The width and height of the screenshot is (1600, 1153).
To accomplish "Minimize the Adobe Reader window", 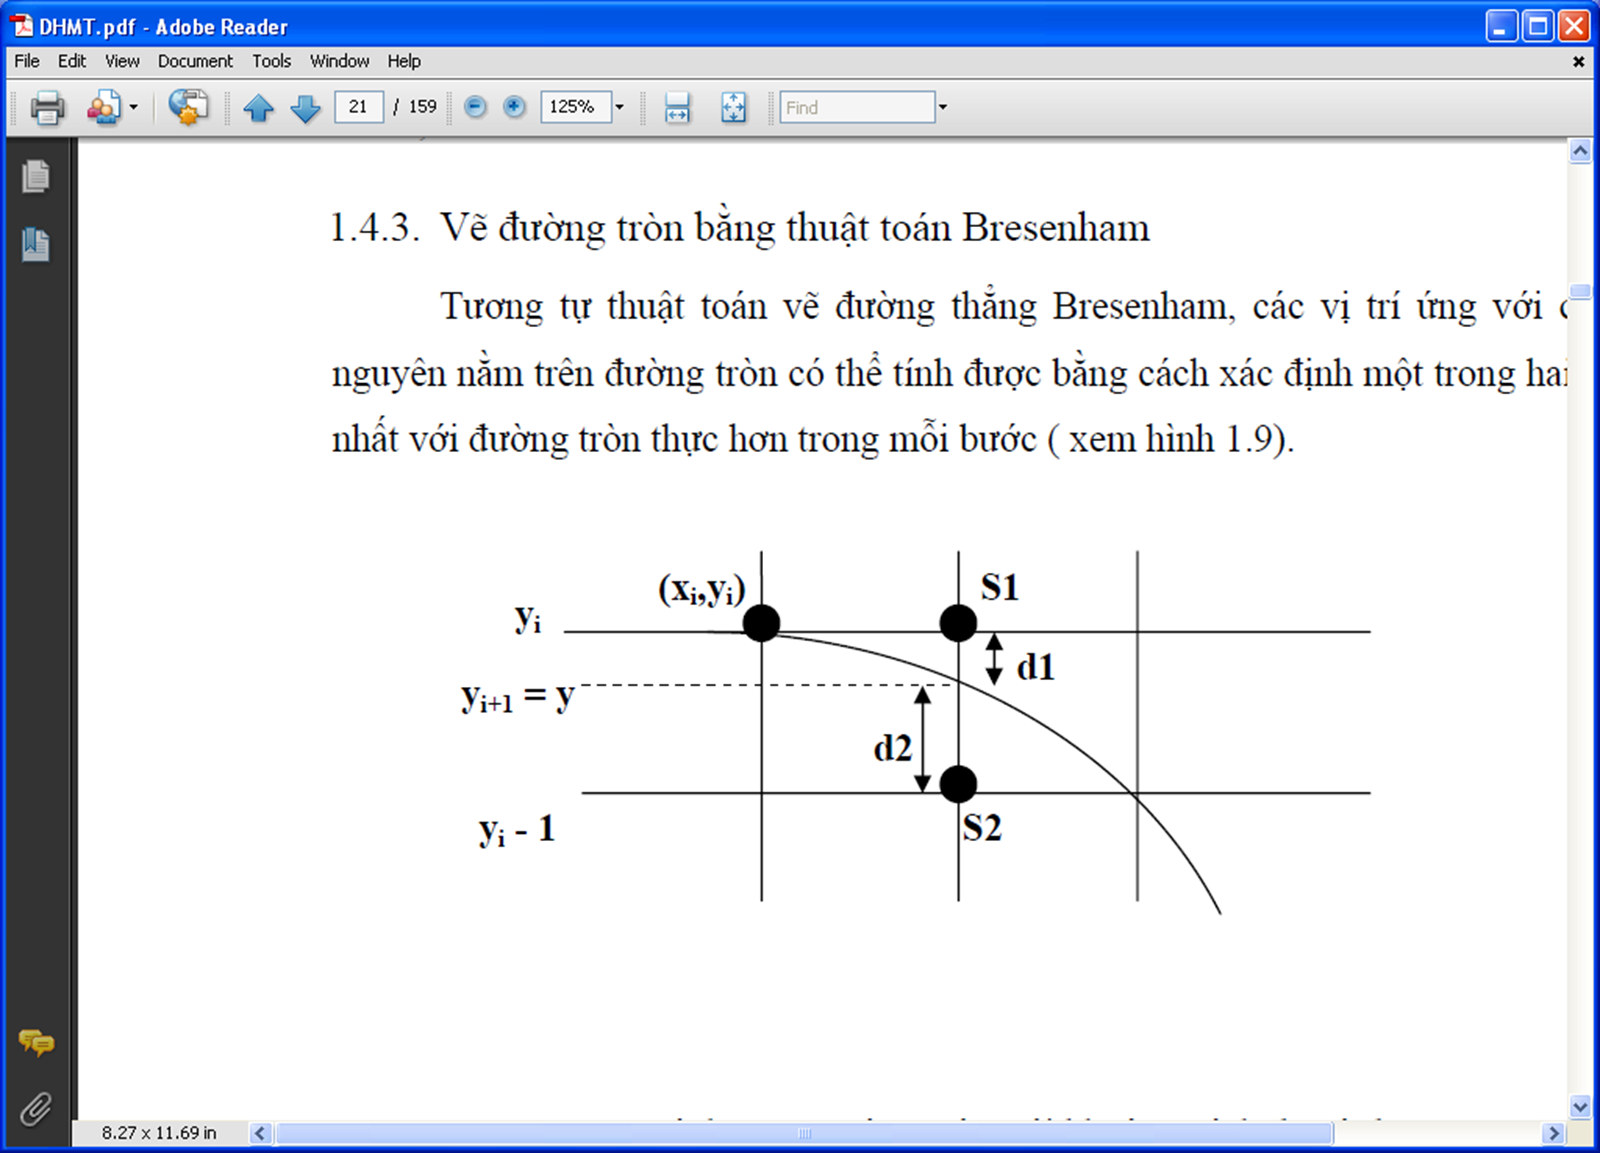I will [1501, 26].
